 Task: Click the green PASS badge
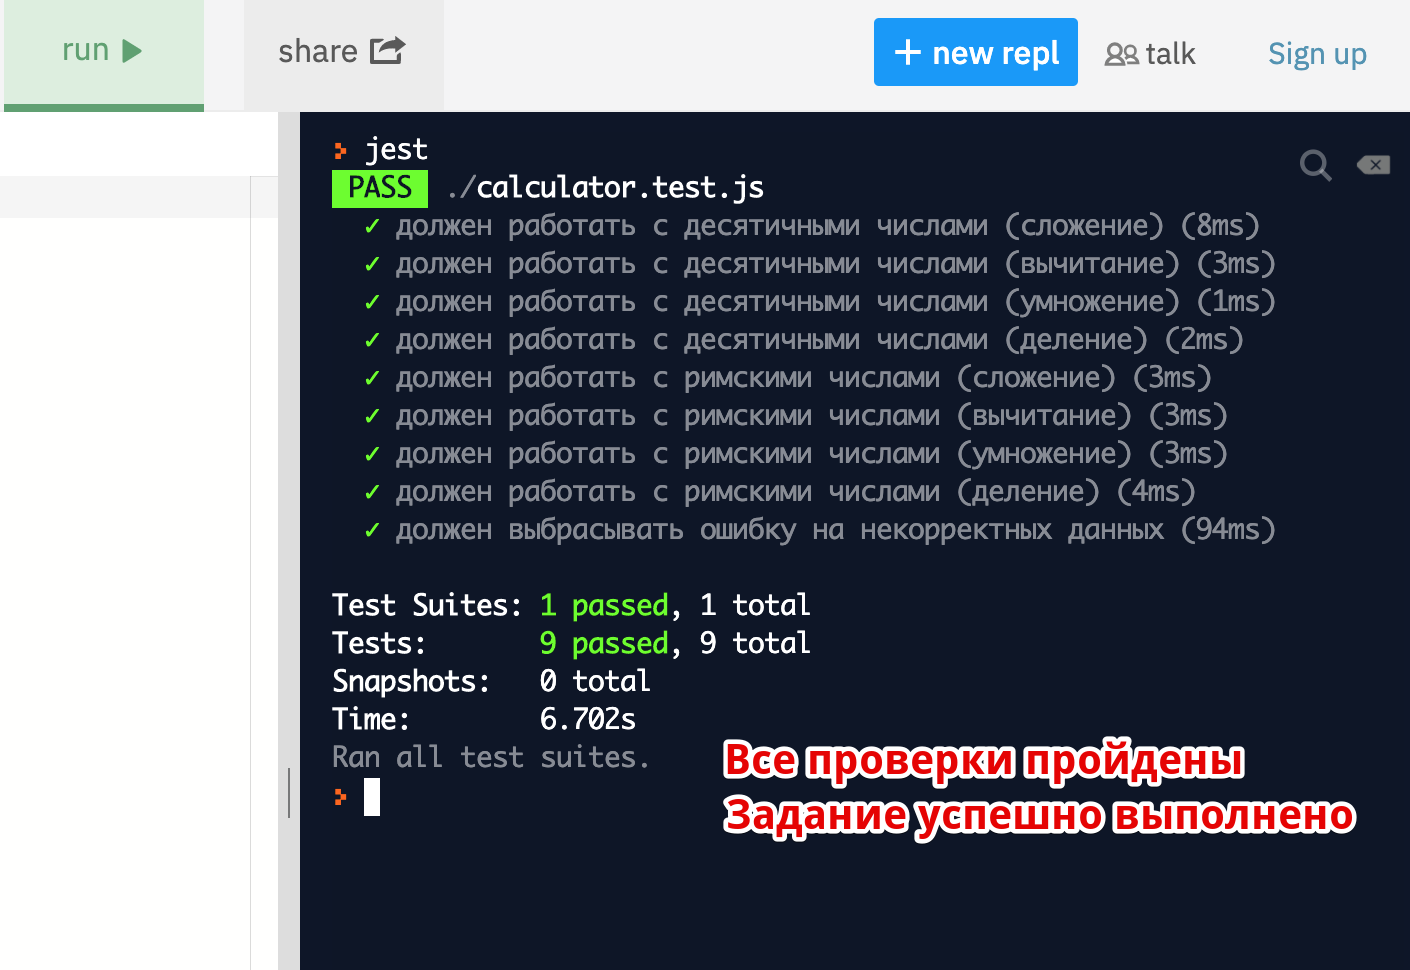tap(379, 188)
